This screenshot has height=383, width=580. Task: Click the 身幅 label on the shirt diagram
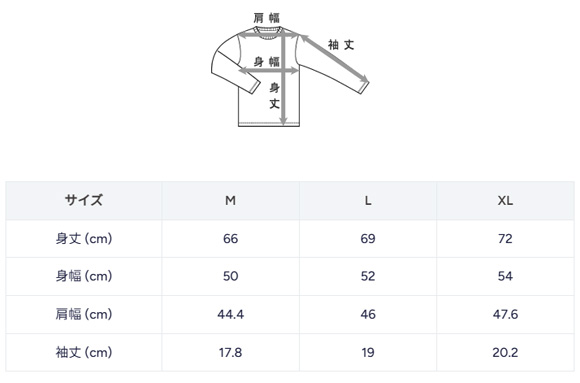pos(266,61)
